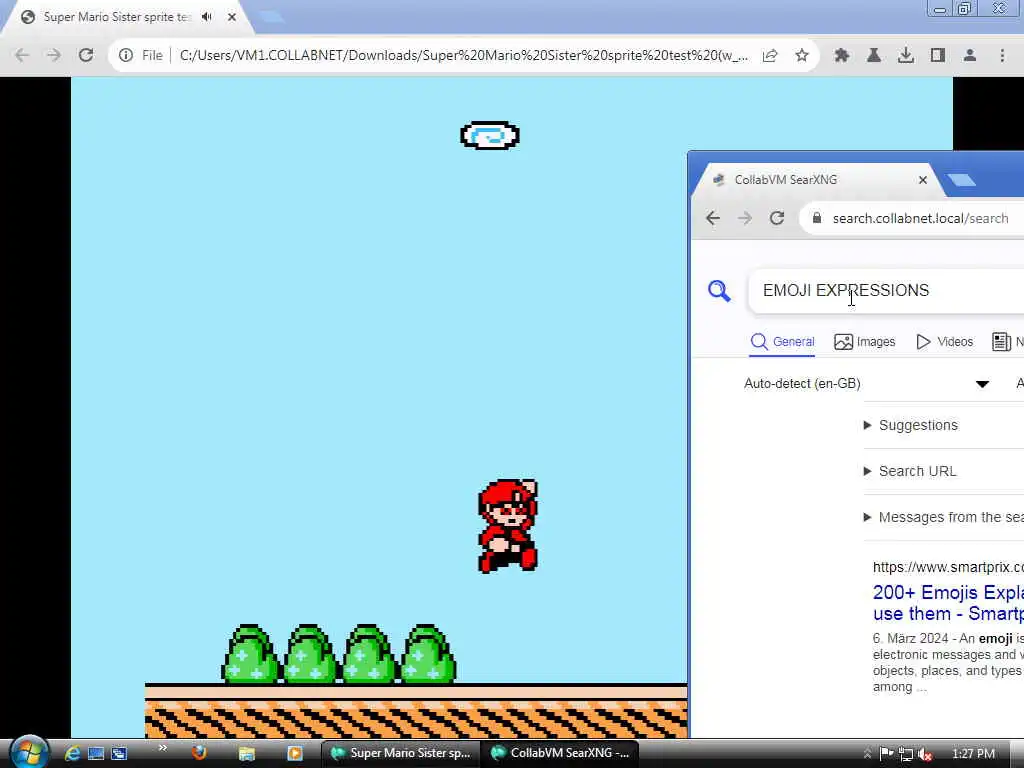Click the small cloud sprite in the sky
1024x768 pixels.
(490, 135)
